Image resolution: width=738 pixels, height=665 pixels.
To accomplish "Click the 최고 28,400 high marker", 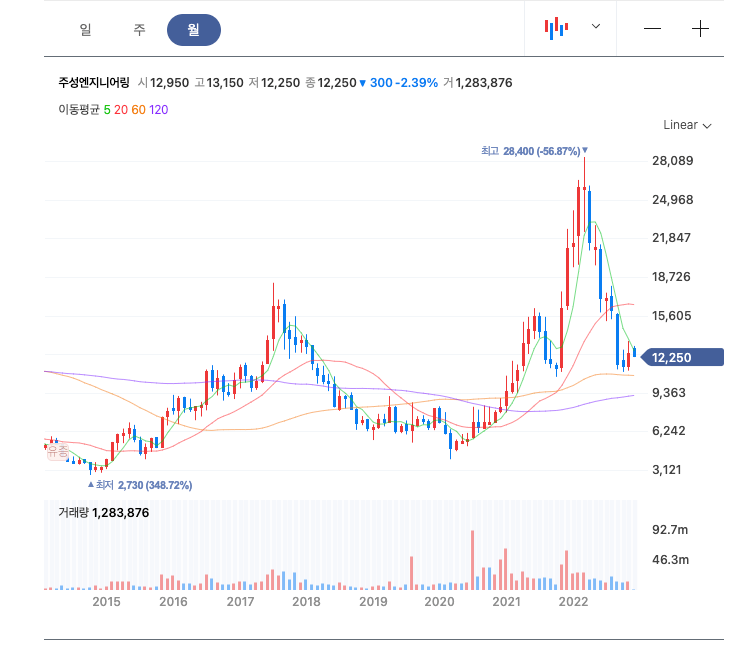I will (534, 151).
